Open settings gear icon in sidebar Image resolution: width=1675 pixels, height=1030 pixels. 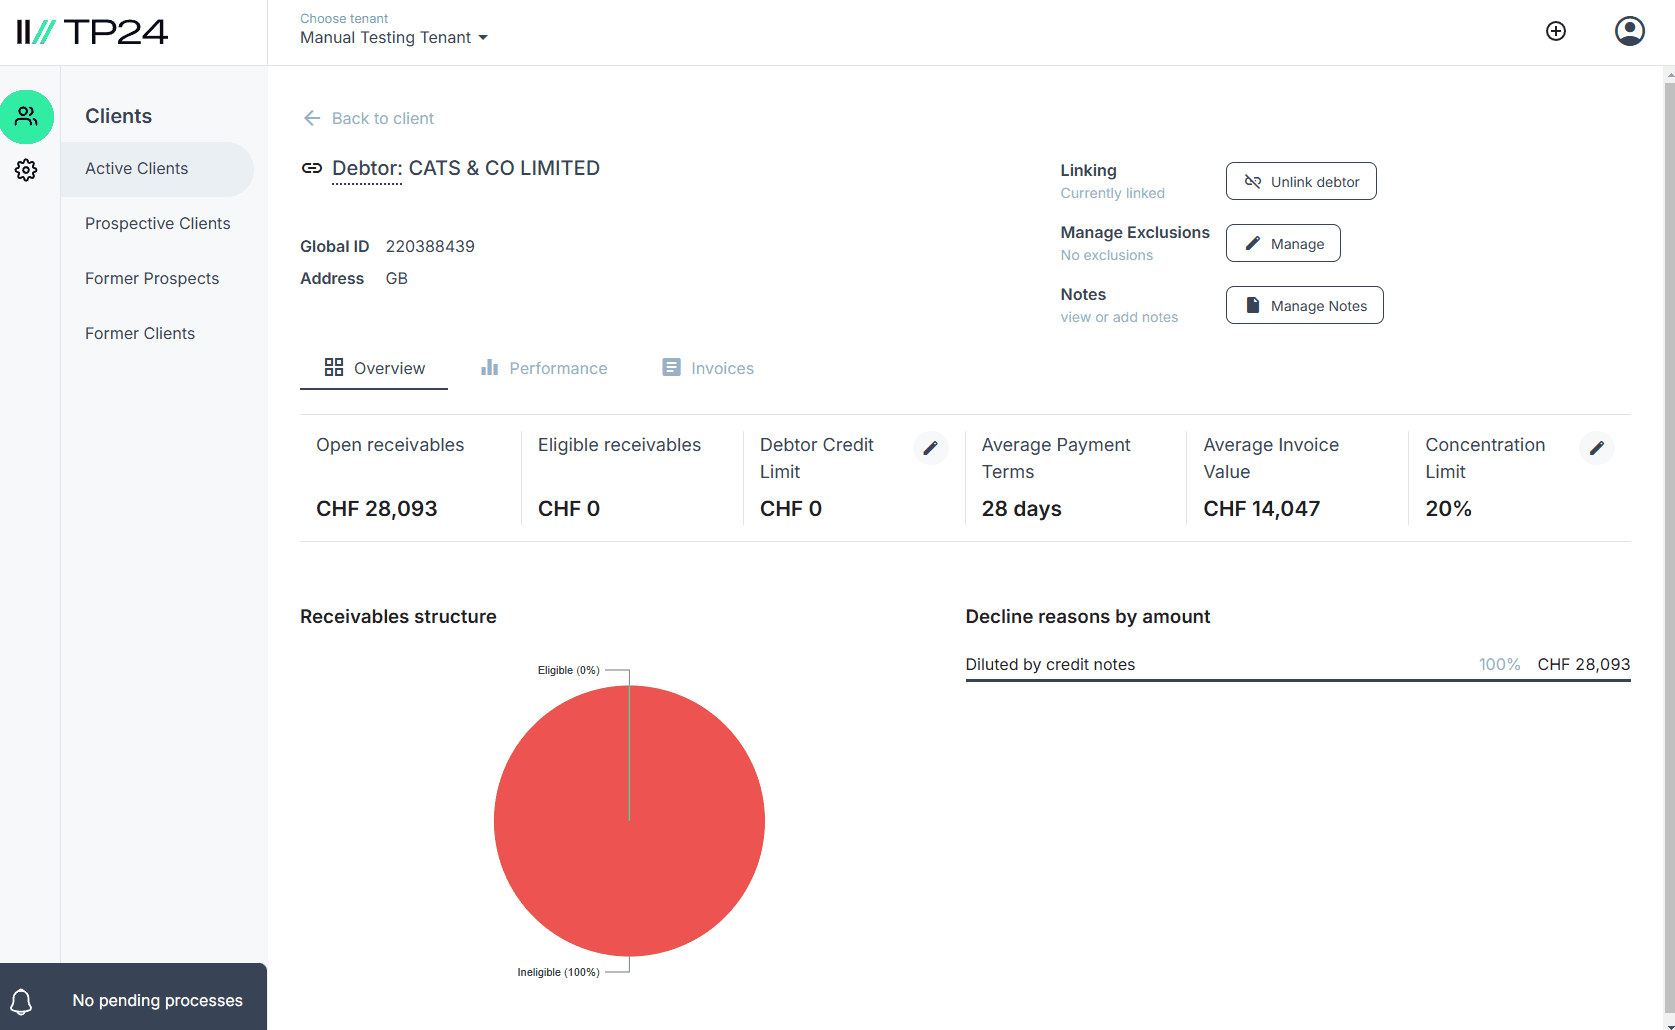(x=26, y=170)
